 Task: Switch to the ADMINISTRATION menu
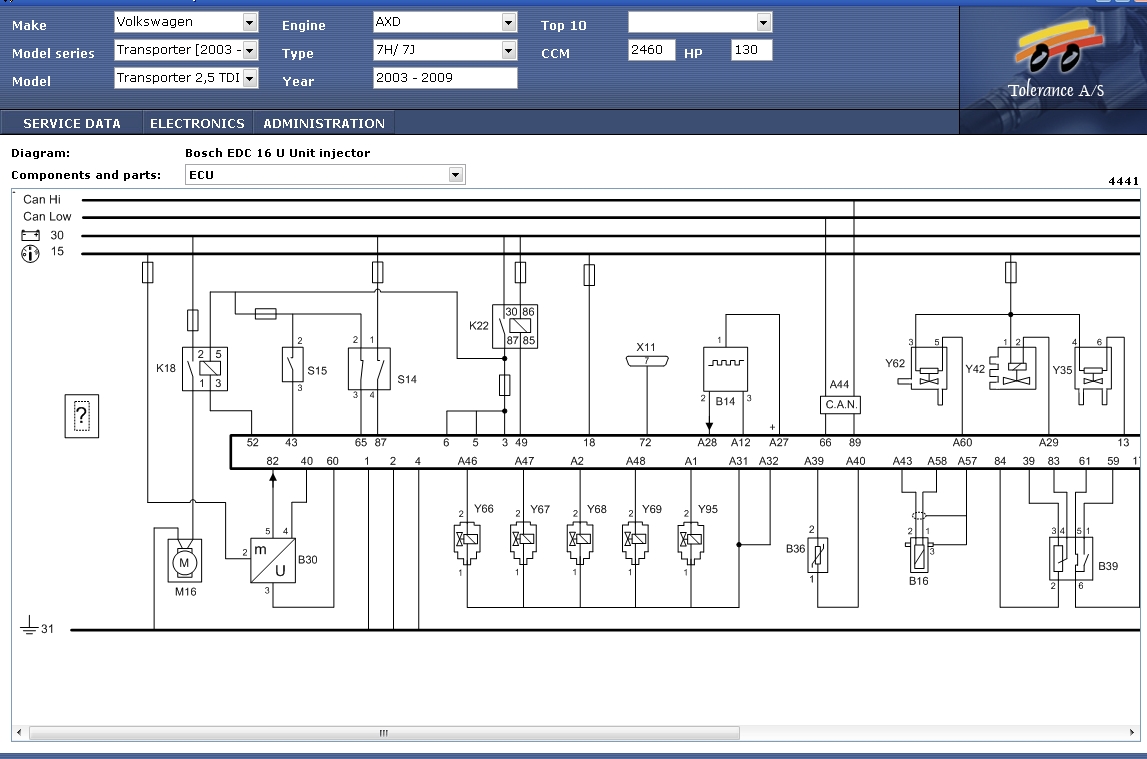tap(324, 124)
